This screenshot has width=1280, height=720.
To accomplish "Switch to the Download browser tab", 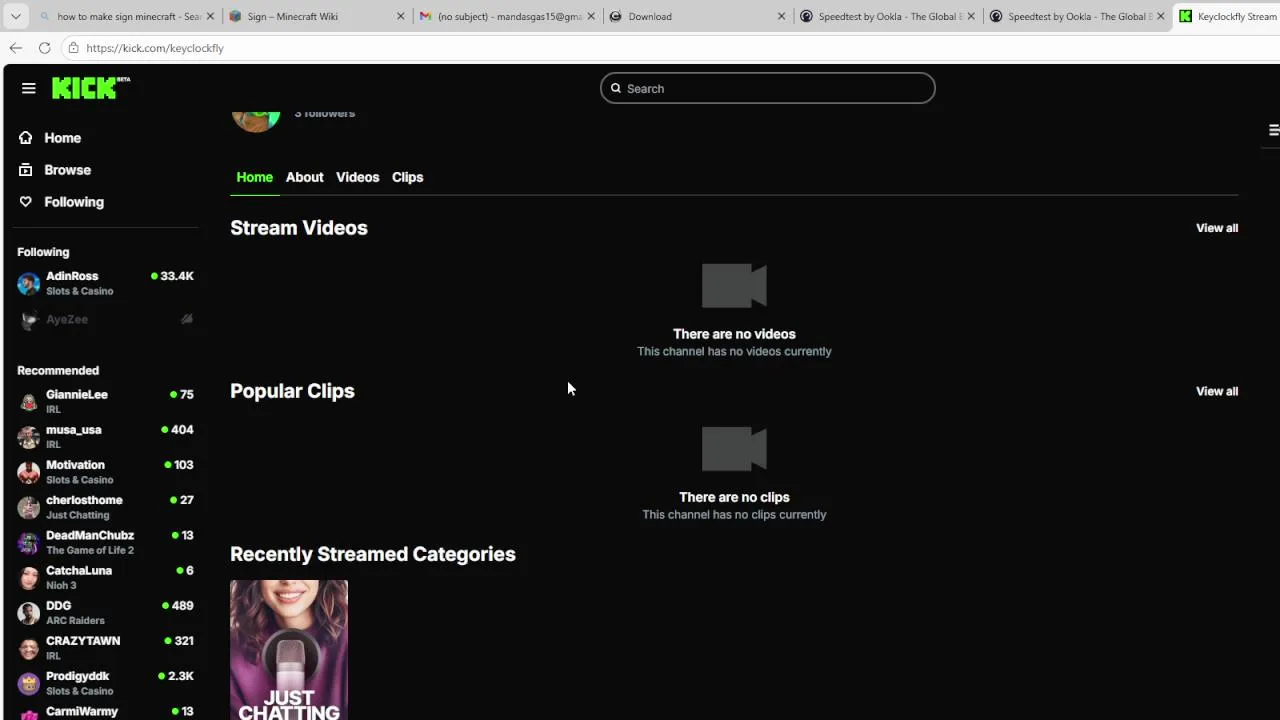I will 696,16.
